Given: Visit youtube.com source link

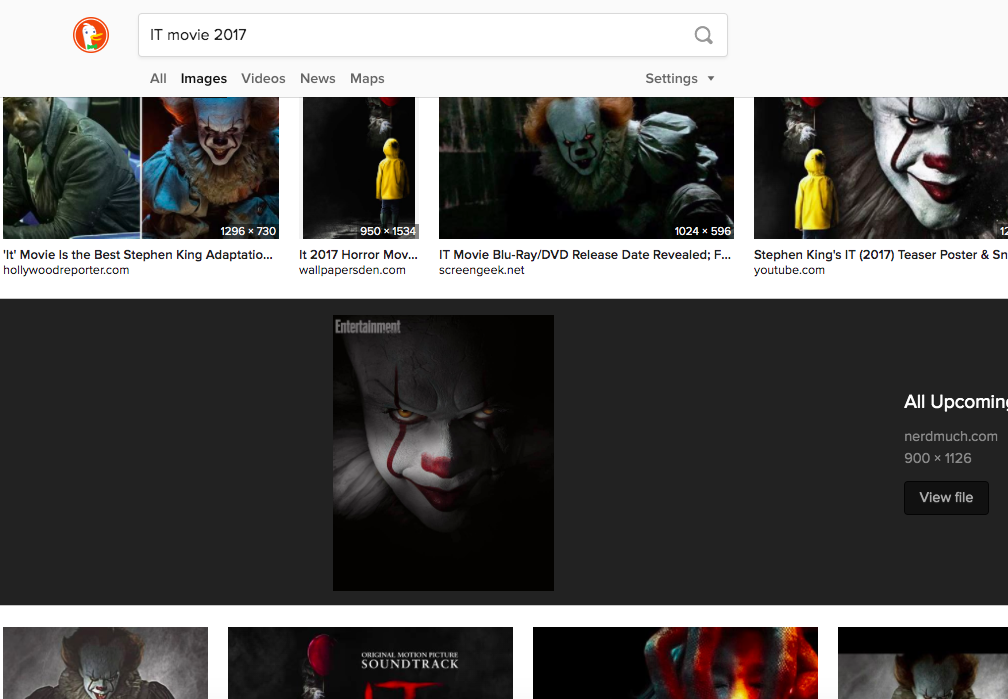Looking at the screenshot, I should point(789,270).
